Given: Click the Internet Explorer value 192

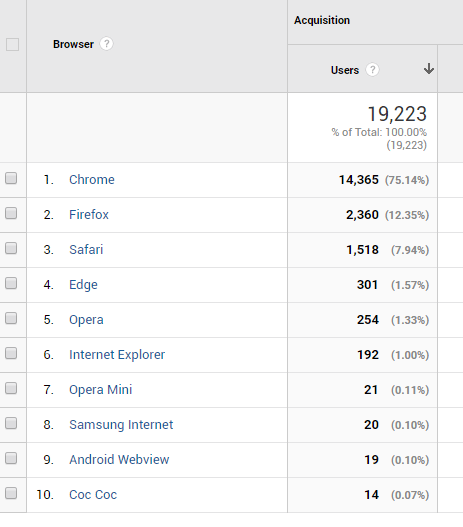Looking at the screenshot, I should pos(368,355).
